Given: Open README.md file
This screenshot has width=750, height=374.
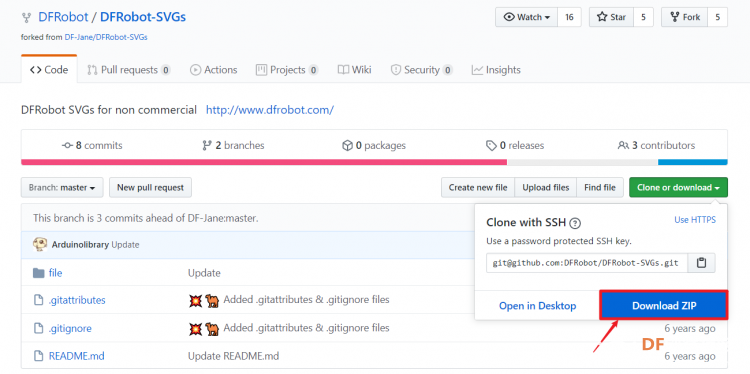Looking at the screenshot, I should pos(77,356).
